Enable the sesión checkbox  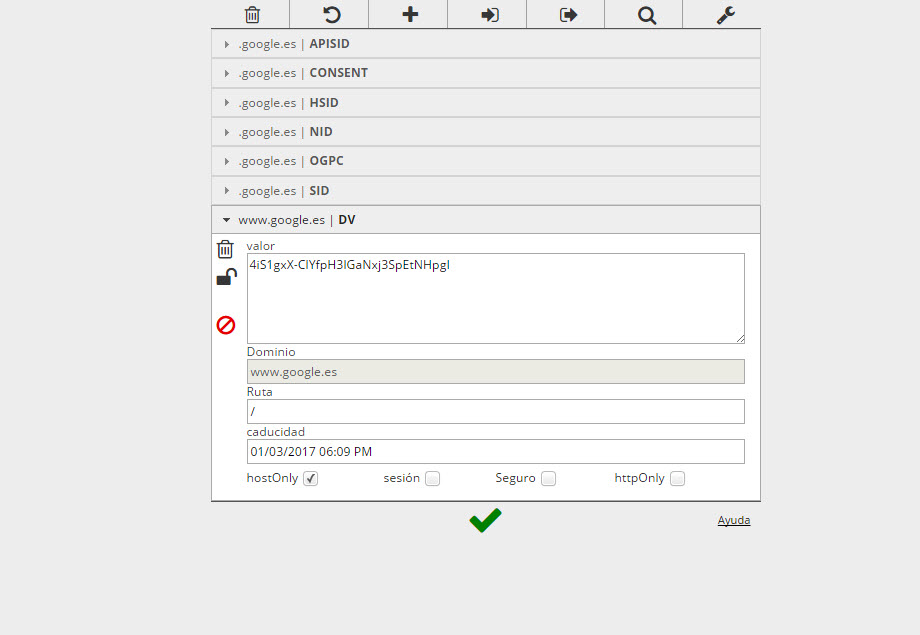coord(432,479)
